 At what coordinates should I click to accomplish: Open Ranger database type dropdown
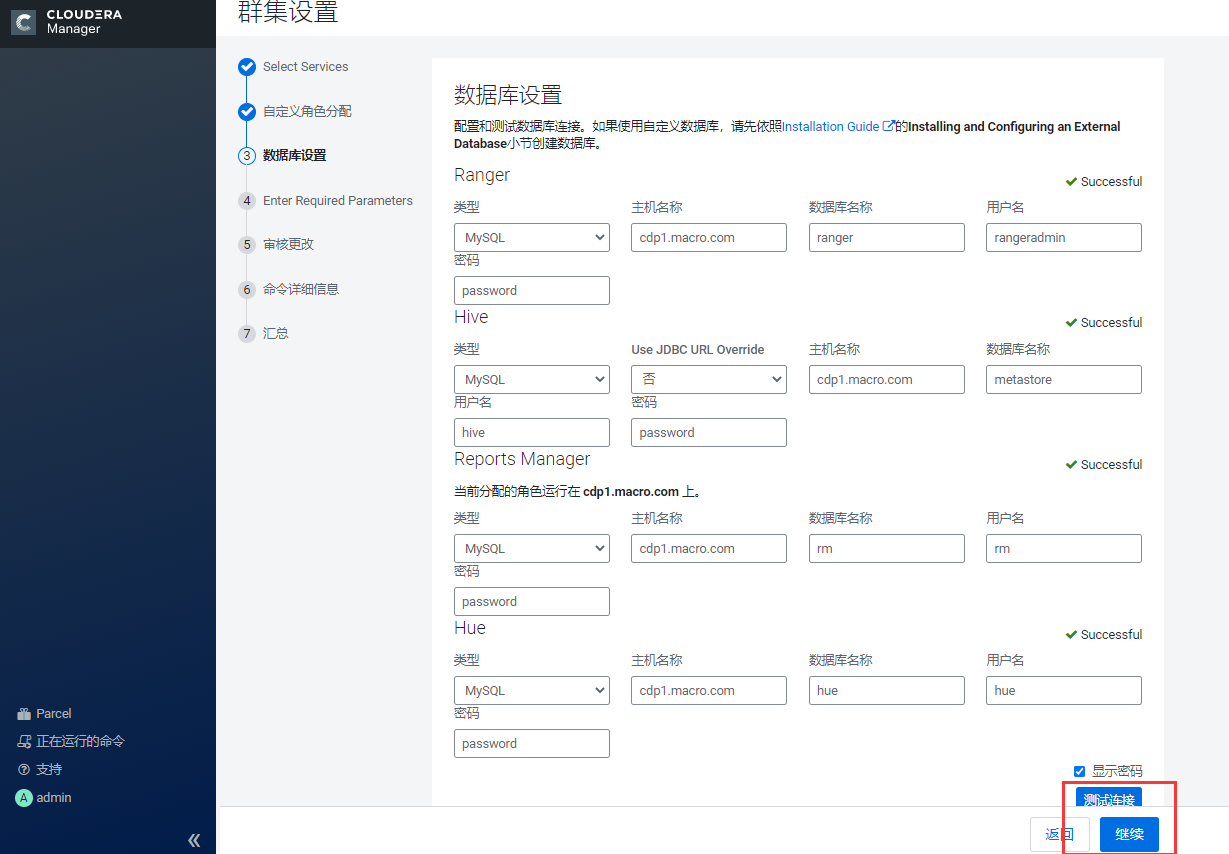(x=532, y=237)
